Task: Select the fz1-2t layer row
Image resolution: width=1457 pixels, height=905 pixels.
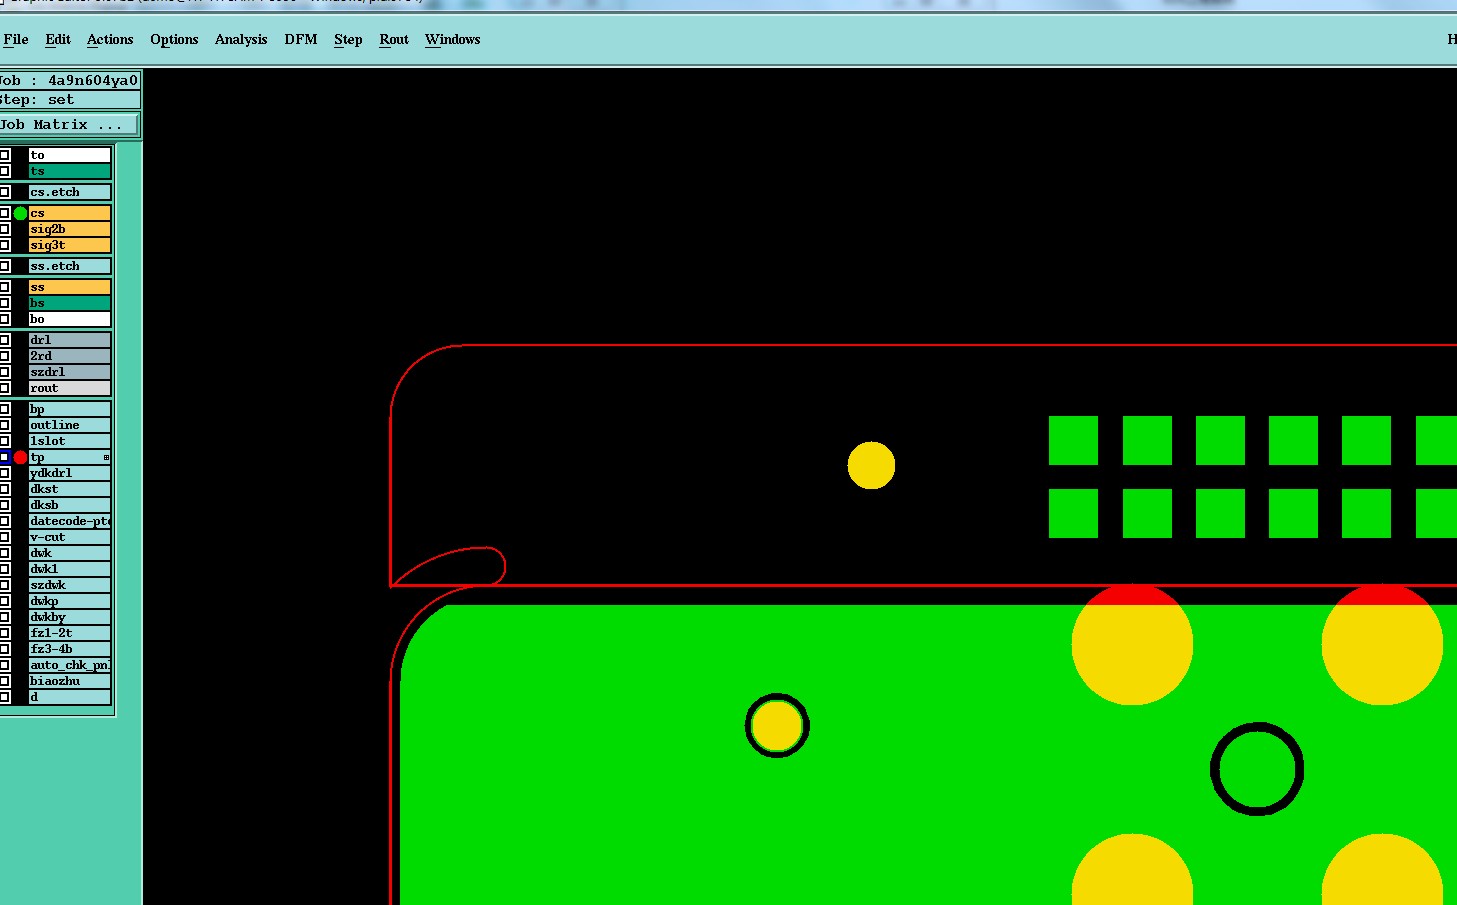Action: click(x=69, y=633)
